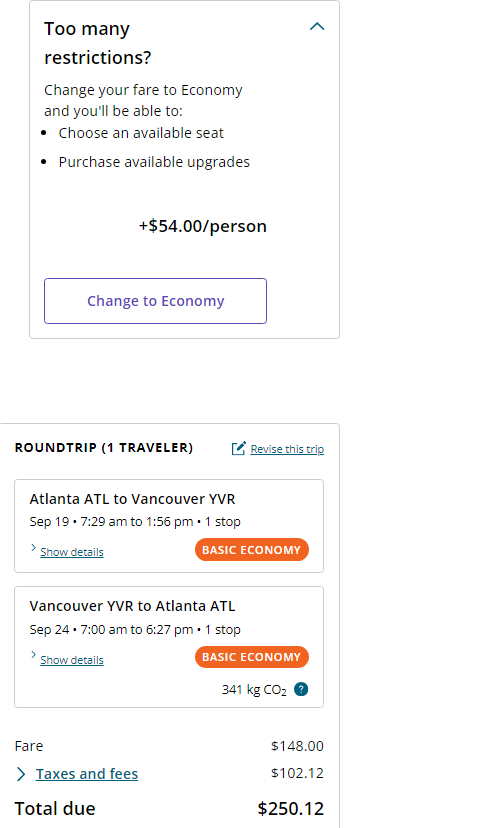The width and height of the screenshot is (500, 828).
Task: Click Basic Economy badge on Sep 24 flight
Action: [252, 657]
